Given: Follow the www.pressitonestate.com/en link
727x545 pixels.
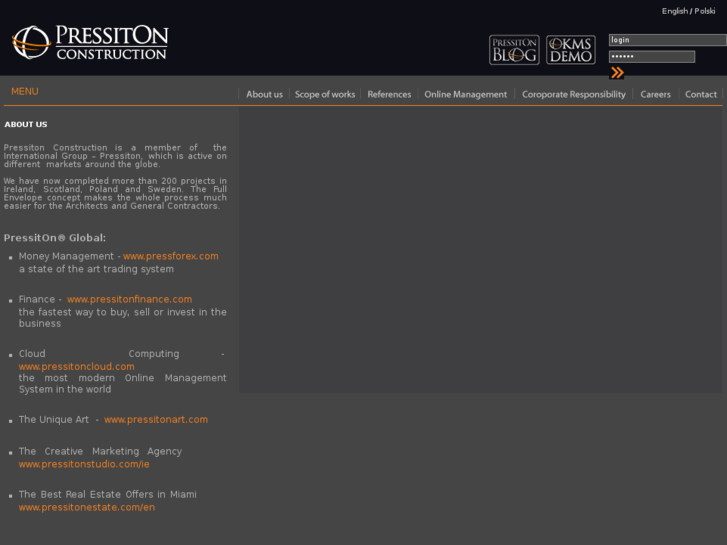Looking at the screenshot, I should pos(87,507).
